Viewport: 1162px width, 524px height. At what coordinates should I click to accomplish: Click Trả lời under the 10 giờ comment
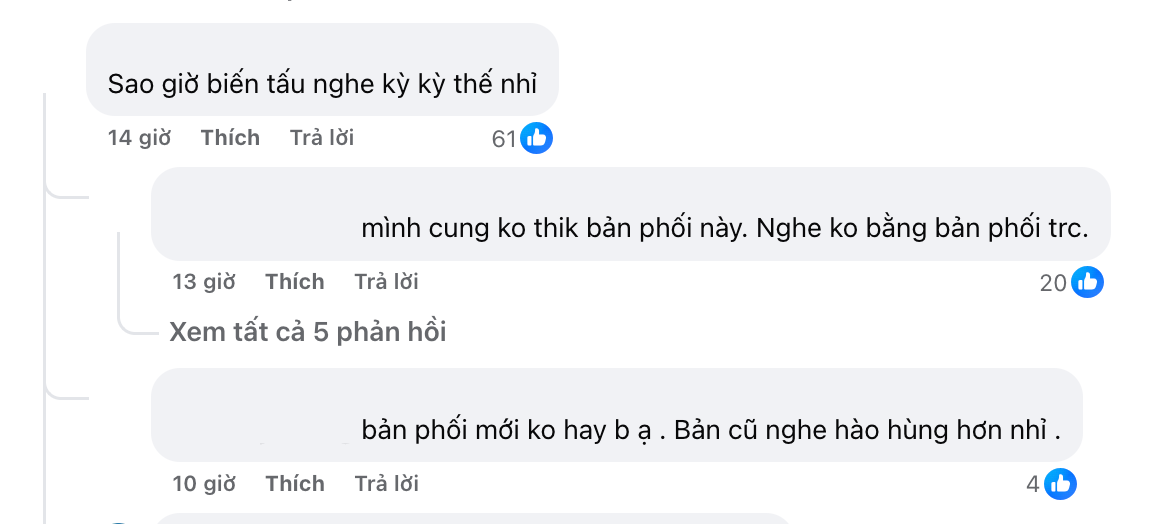click(x=386, y=483)
